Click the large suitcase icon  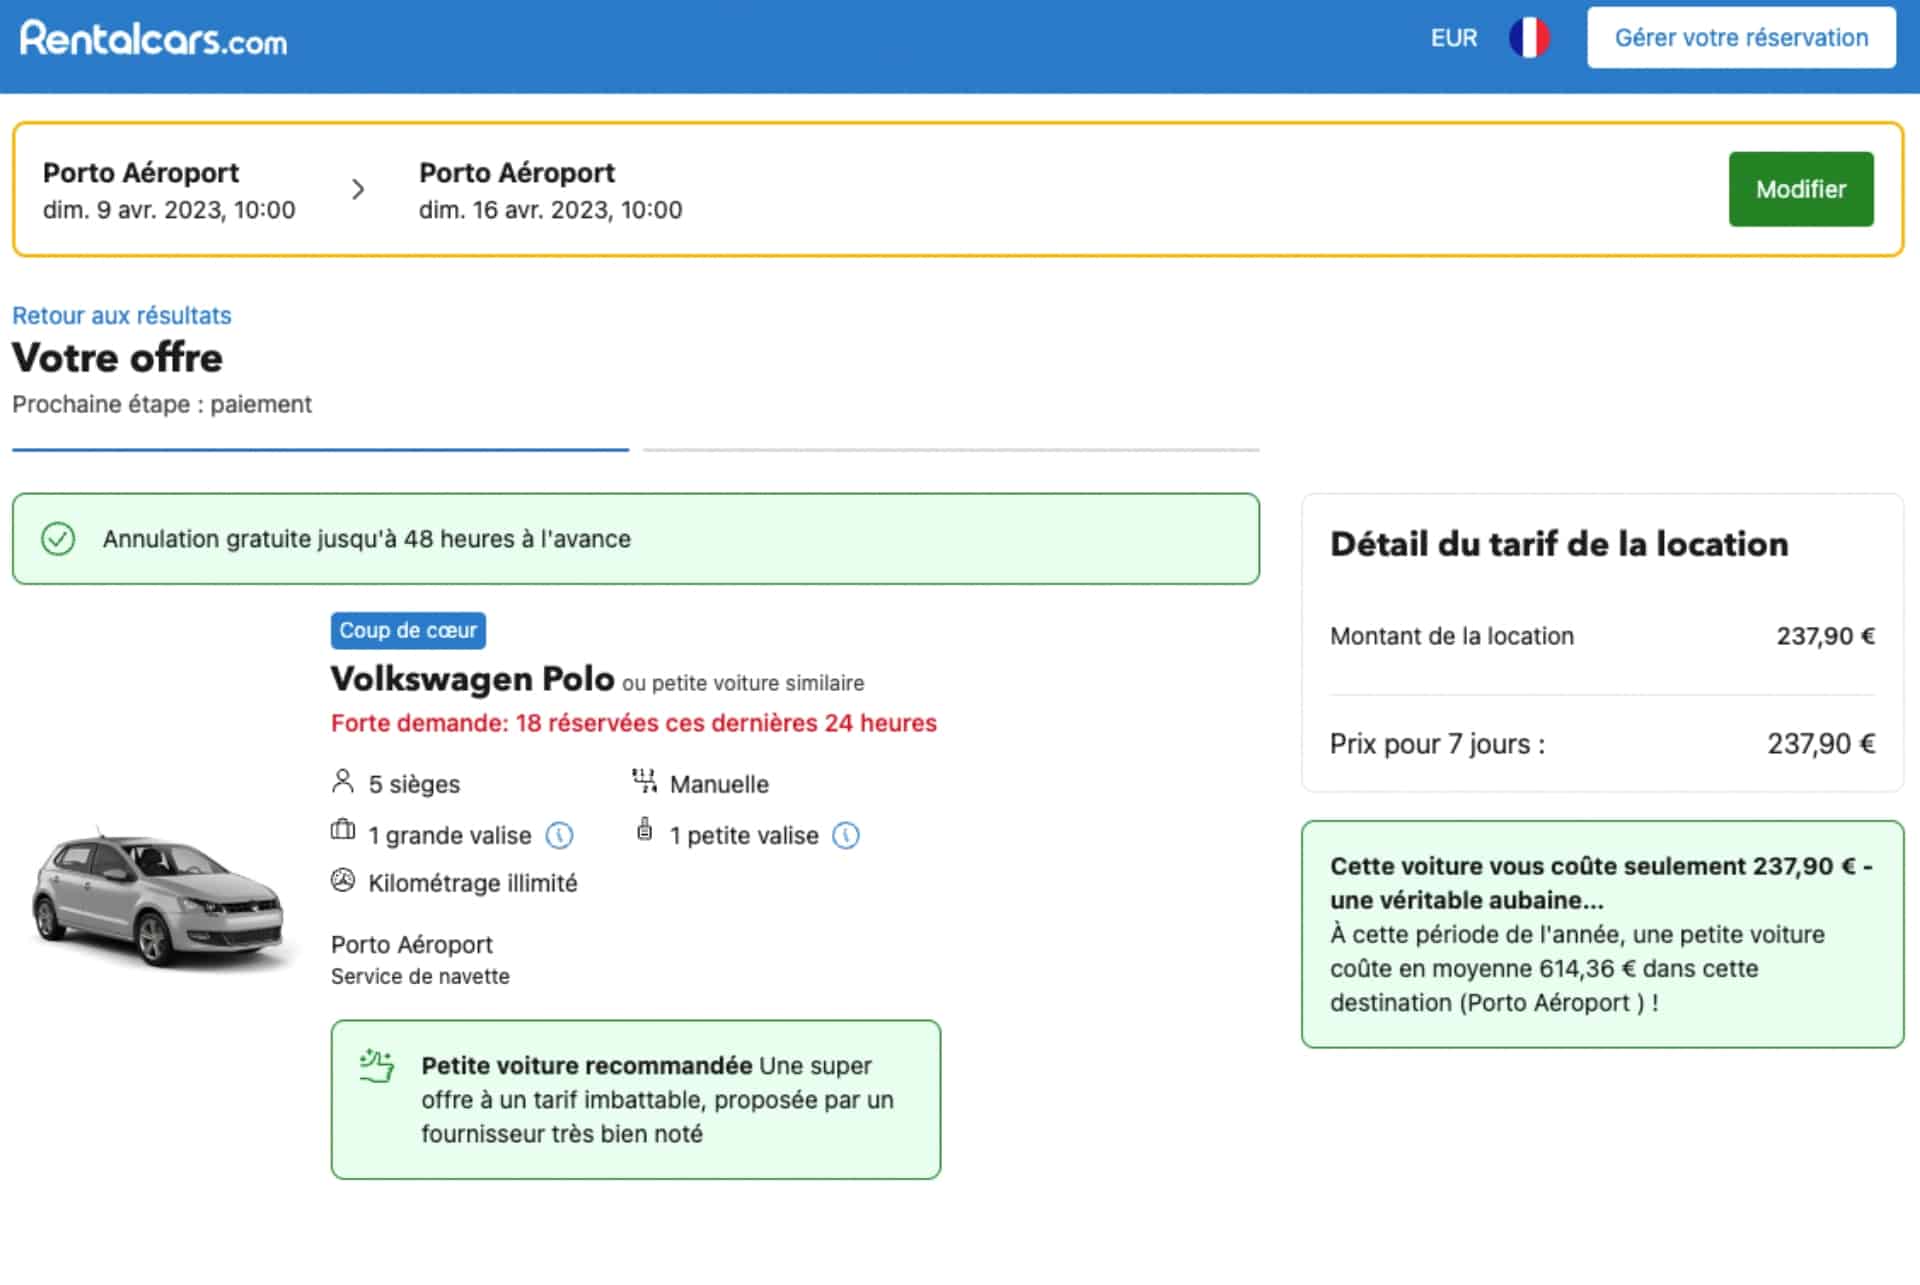point(342,830)
